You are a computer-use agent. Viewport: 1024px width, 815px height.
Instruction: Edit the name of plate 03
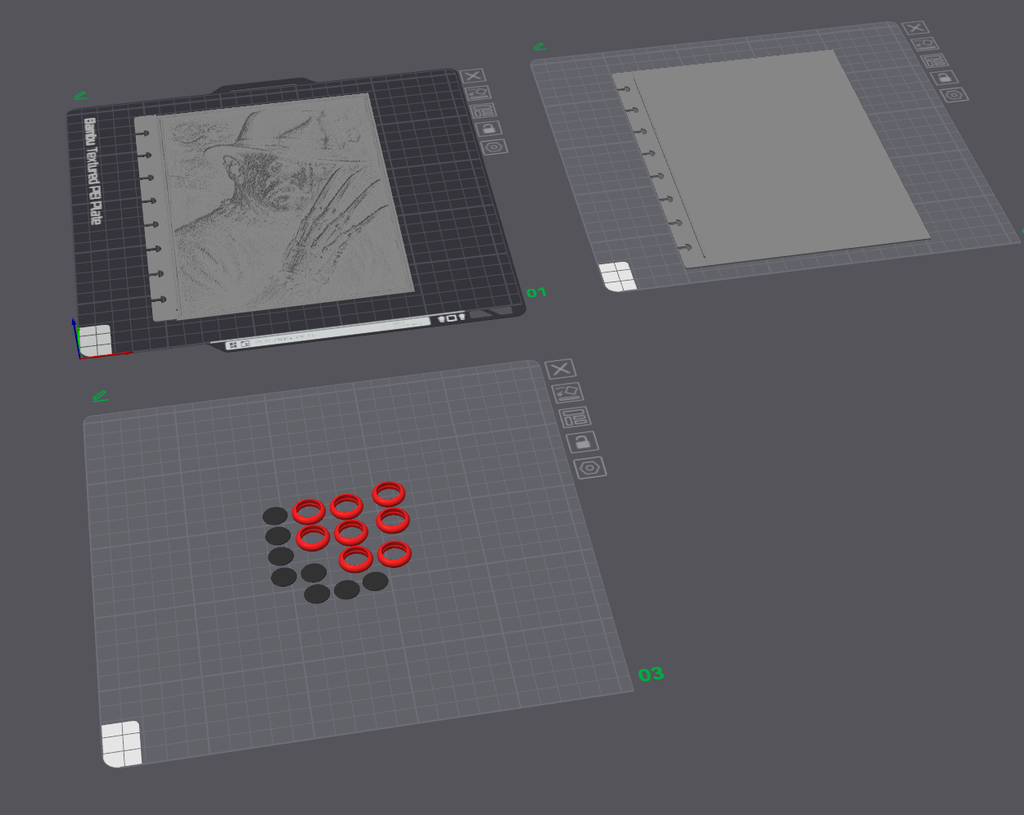pyautogui.click(x=100, y=396)
